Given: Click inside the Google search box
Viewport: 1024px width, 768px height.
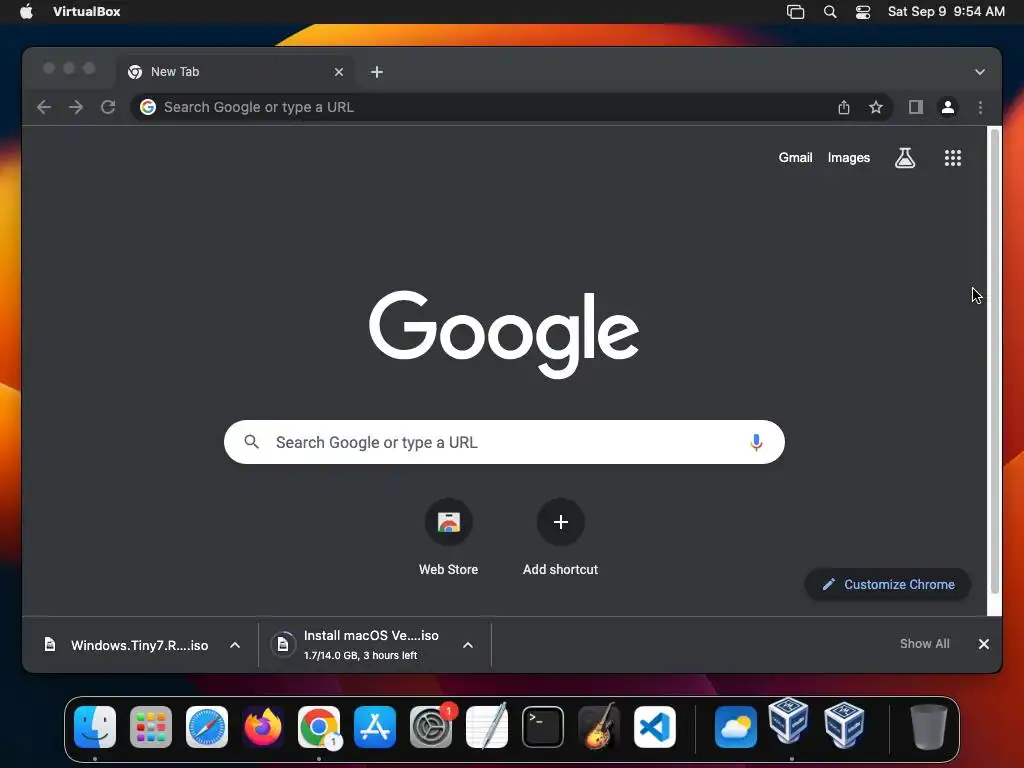Looking at the screenshot, I should 504,442.
